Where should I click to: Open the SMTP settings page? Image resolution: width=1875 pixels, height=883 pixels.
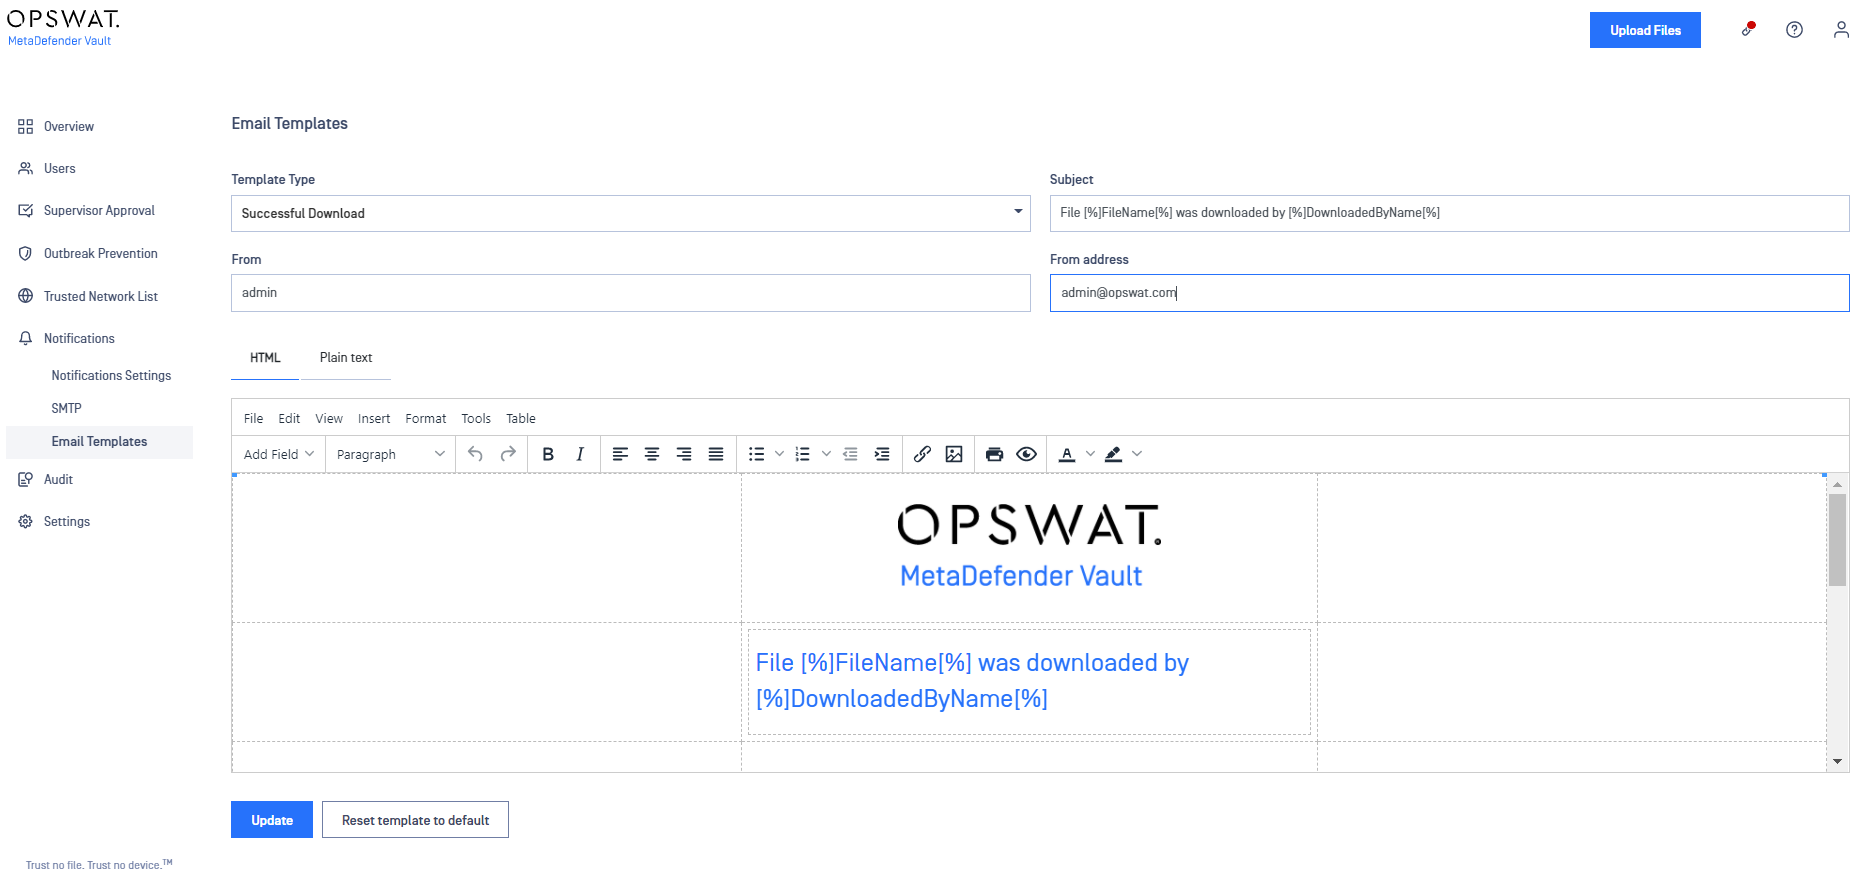click(67, 409)
